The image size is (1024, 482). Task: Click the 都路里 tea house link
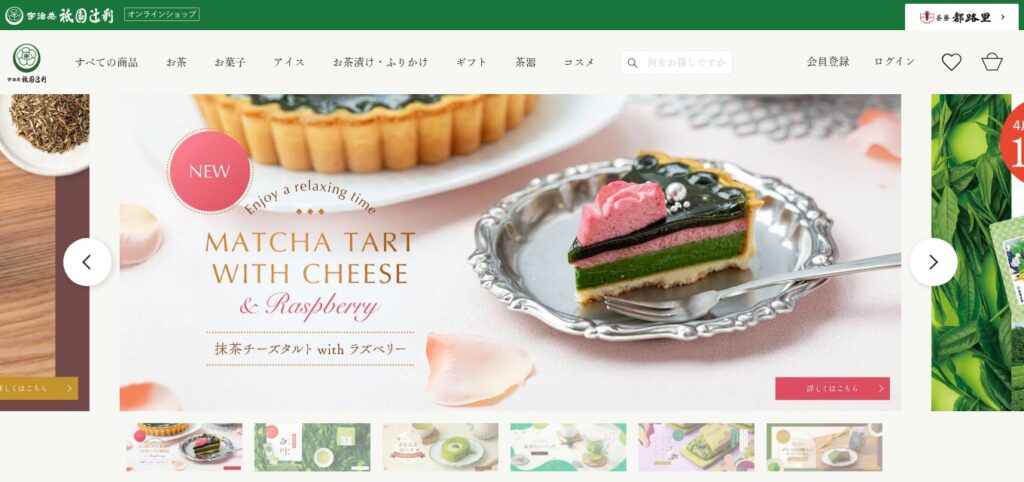961,17
